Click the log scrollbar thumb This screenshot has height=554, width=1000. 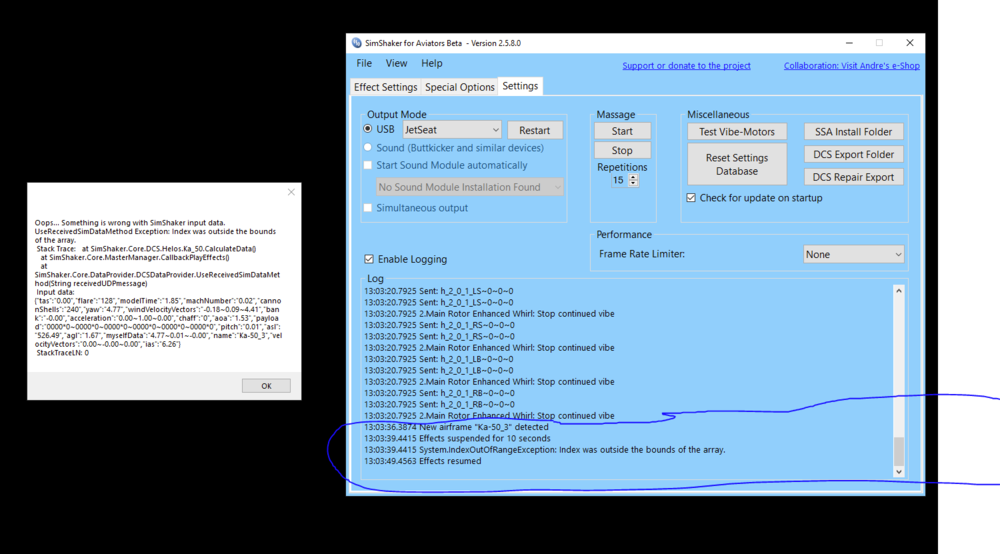point(899,451)
